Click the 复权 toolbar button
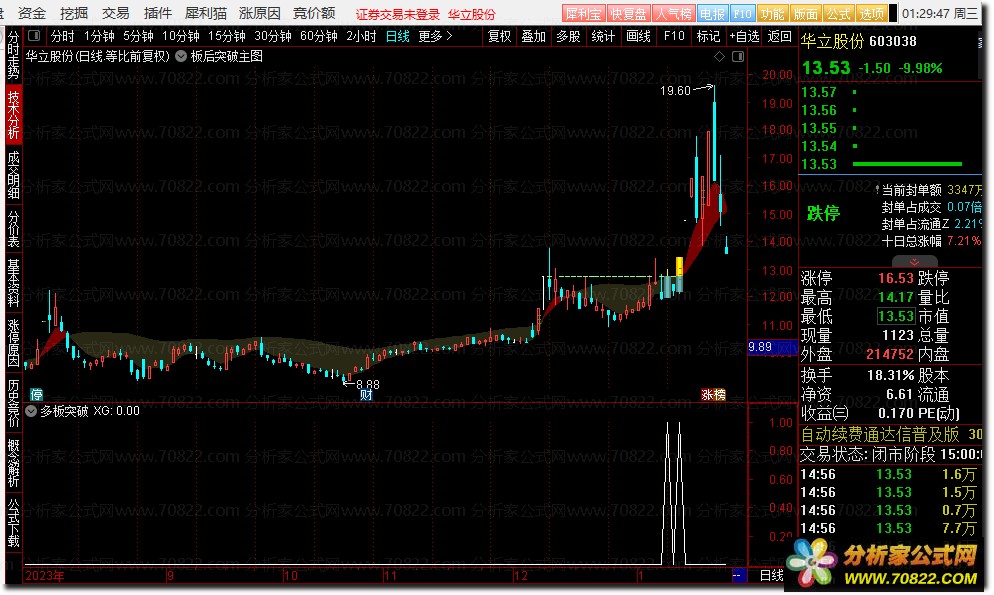This screenshot has height=595, width=994. [x=500, y=36]
